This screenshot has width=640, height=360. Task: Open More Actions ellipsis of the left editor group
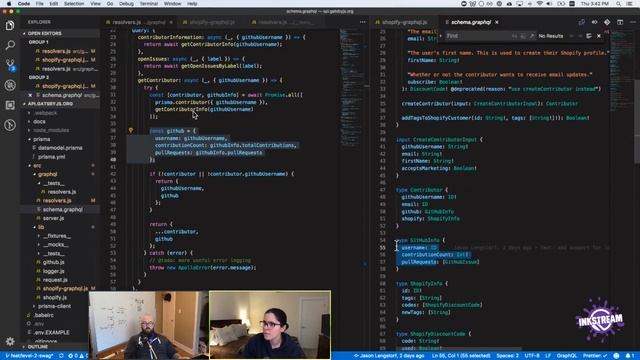point(362,22)
